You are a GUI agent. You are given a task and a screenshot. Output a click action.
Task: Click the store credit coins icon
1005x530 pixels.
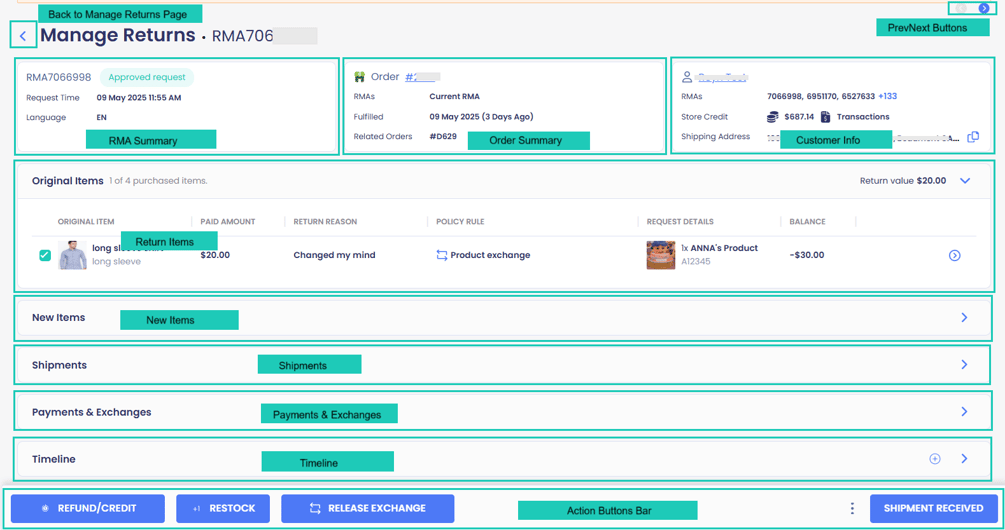pos(773,117)
